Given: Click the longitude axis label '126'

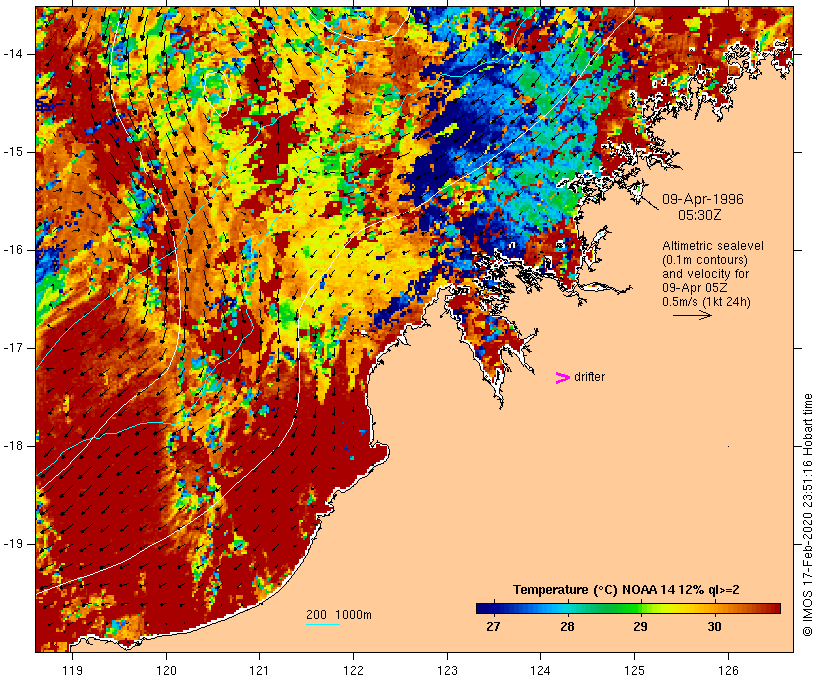Looking at the screenshot, I should click(728, 670).
